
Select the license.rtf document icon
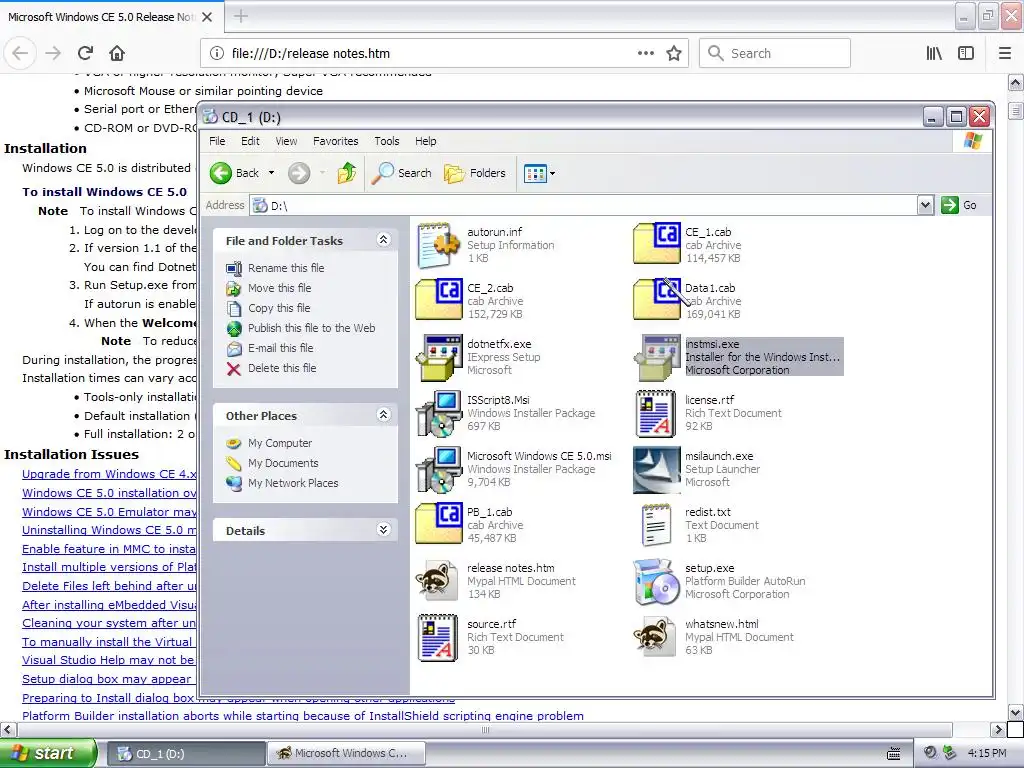coord(656,413)
